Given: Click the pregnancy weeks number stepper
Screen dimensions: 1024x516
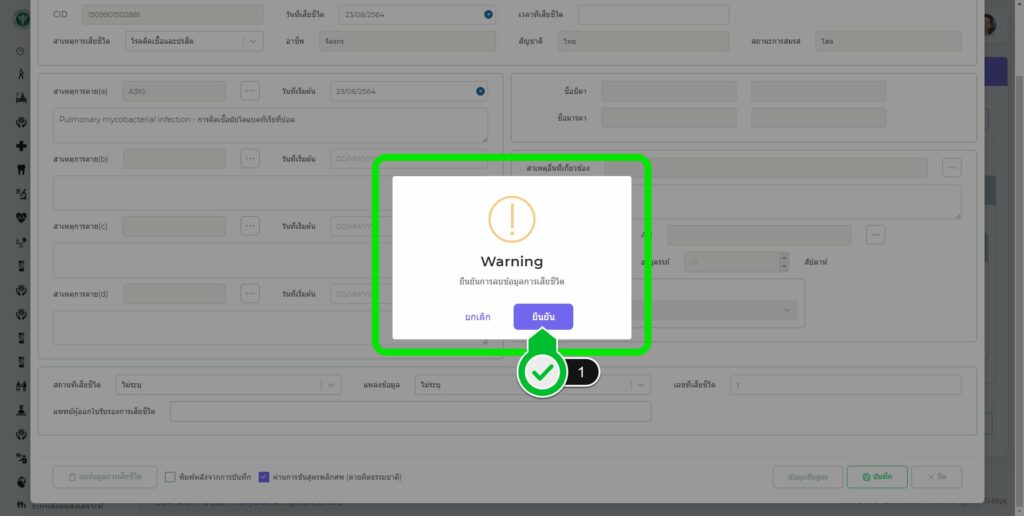Looking at the screenshot, I should pyautogui.click(x=783, y=261).
